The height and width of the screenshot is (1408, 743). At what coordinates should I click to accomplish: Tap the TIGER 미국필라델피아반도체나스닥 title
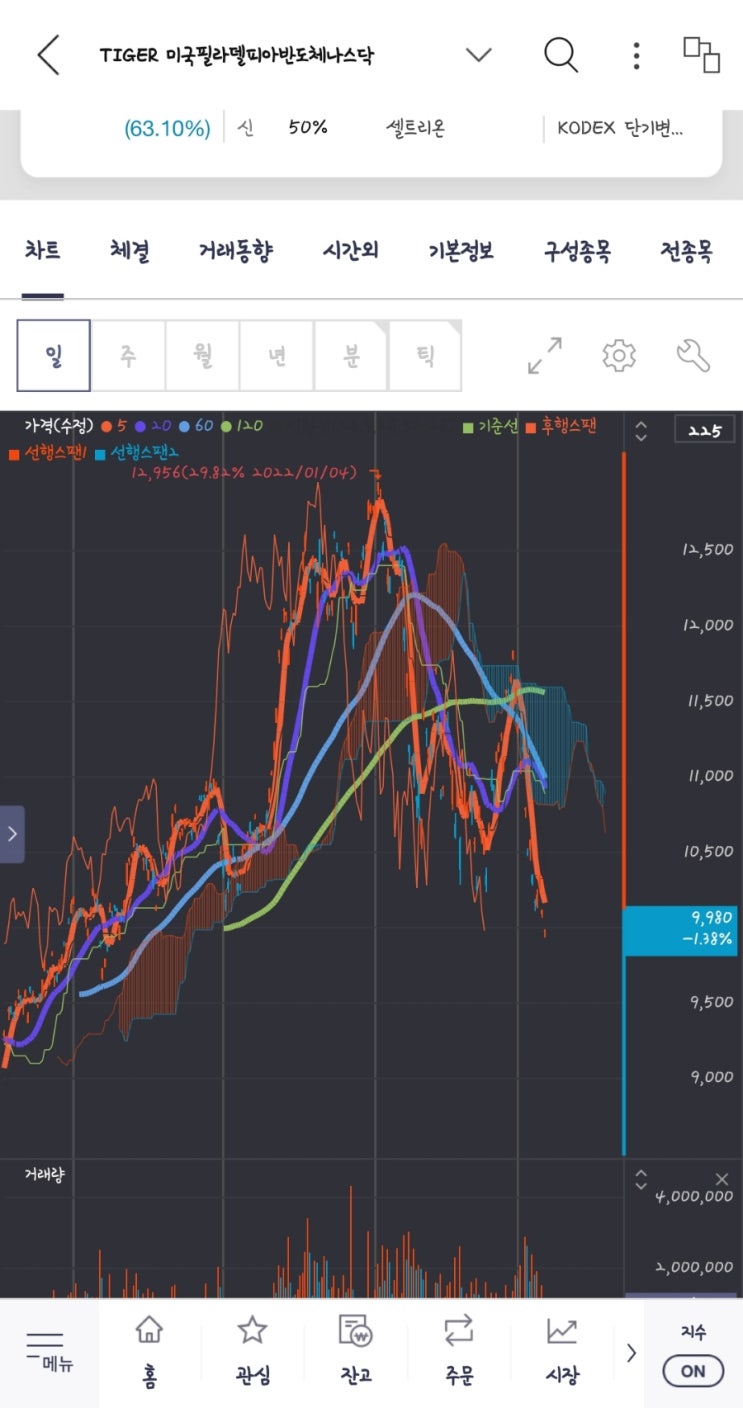pyautogui.click(x=237, y=55)
